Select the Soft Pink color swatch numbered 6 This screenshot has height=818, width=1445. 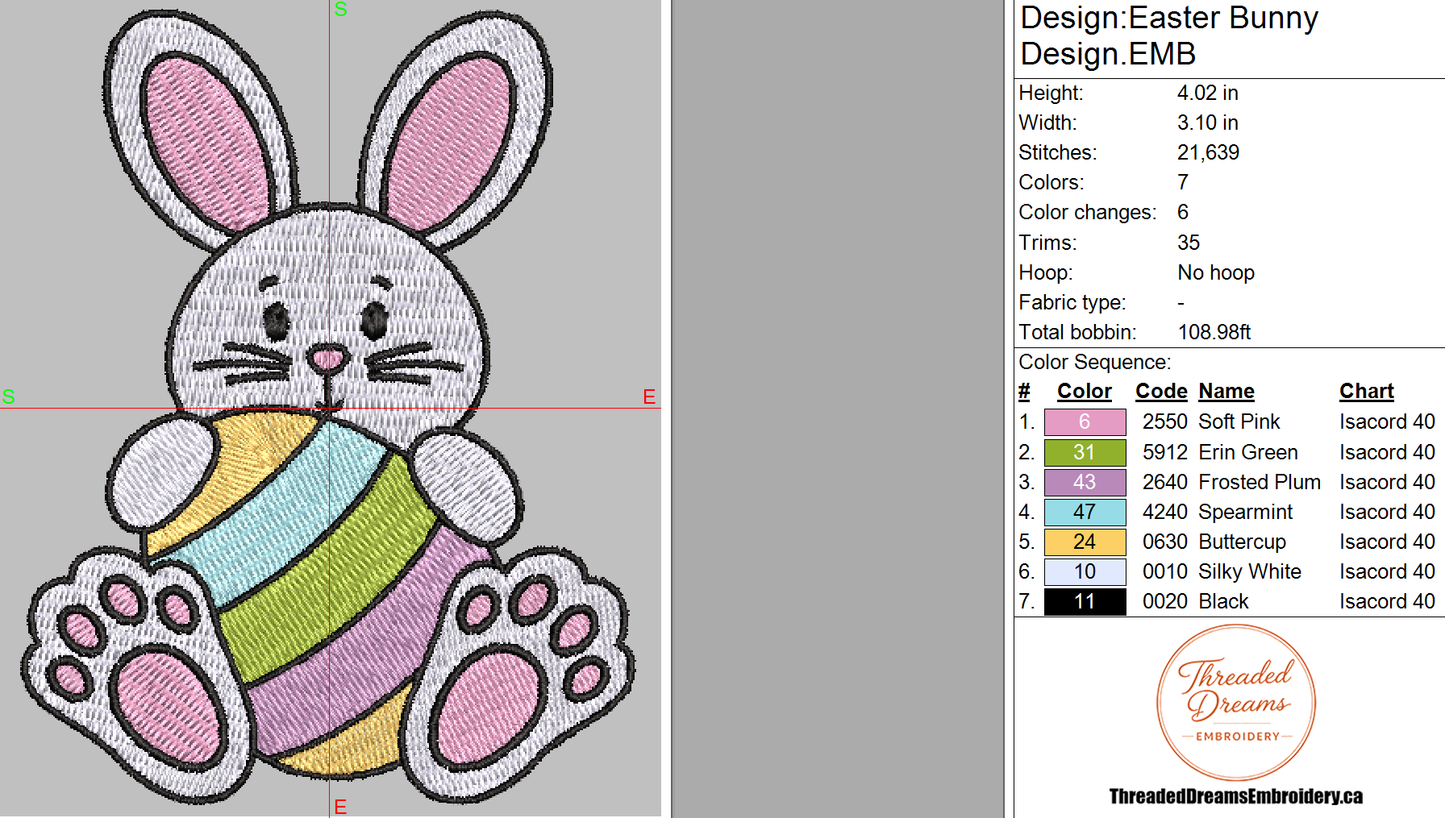[x=1085, y=422]
